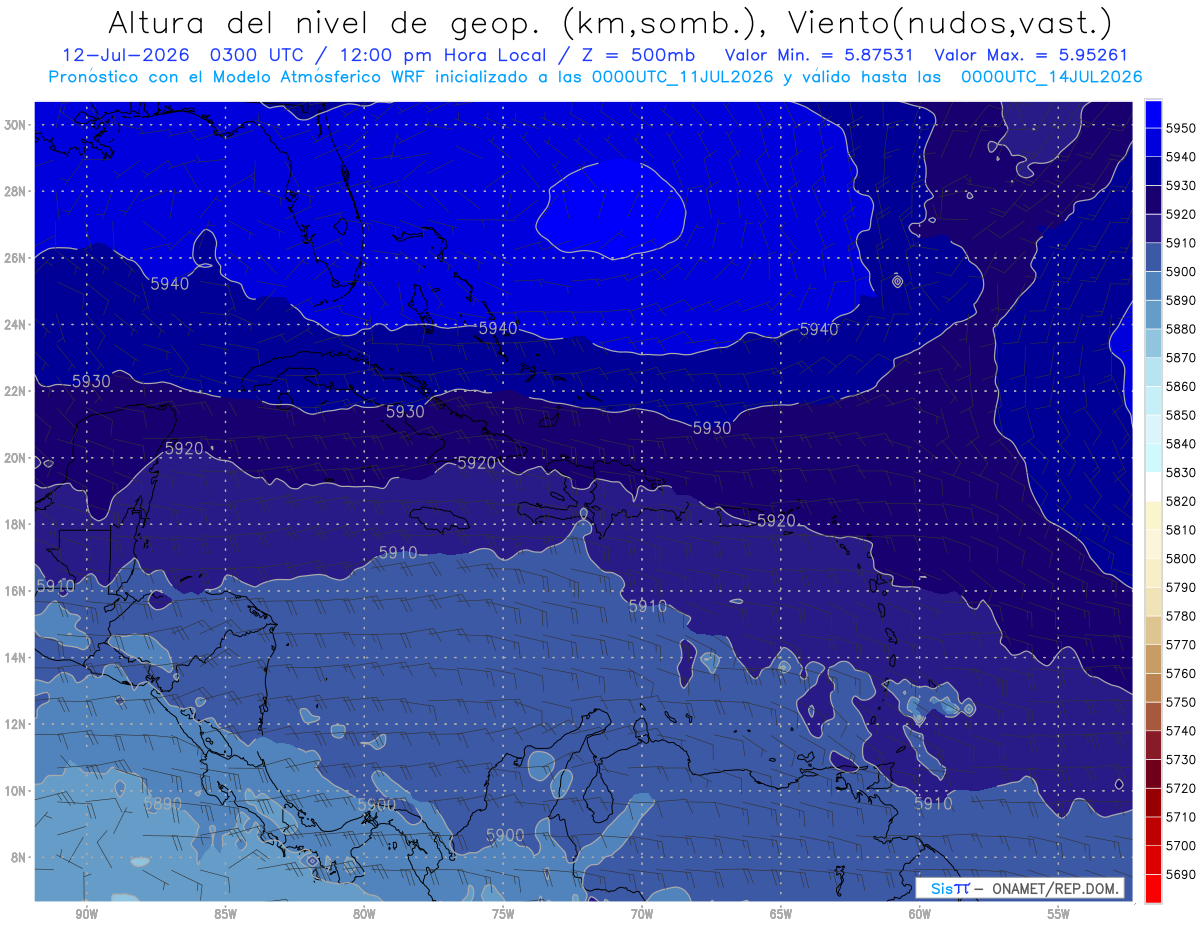Click the 14N latitude axis label
The image size is (1200, 927).
(x=17, y=658)
